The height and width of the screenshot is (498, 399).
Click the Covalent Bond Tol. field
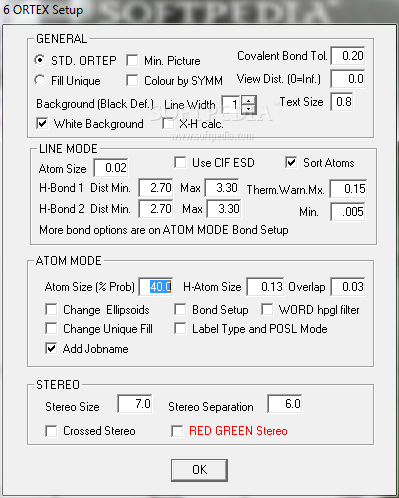click(x=348, y=56)
